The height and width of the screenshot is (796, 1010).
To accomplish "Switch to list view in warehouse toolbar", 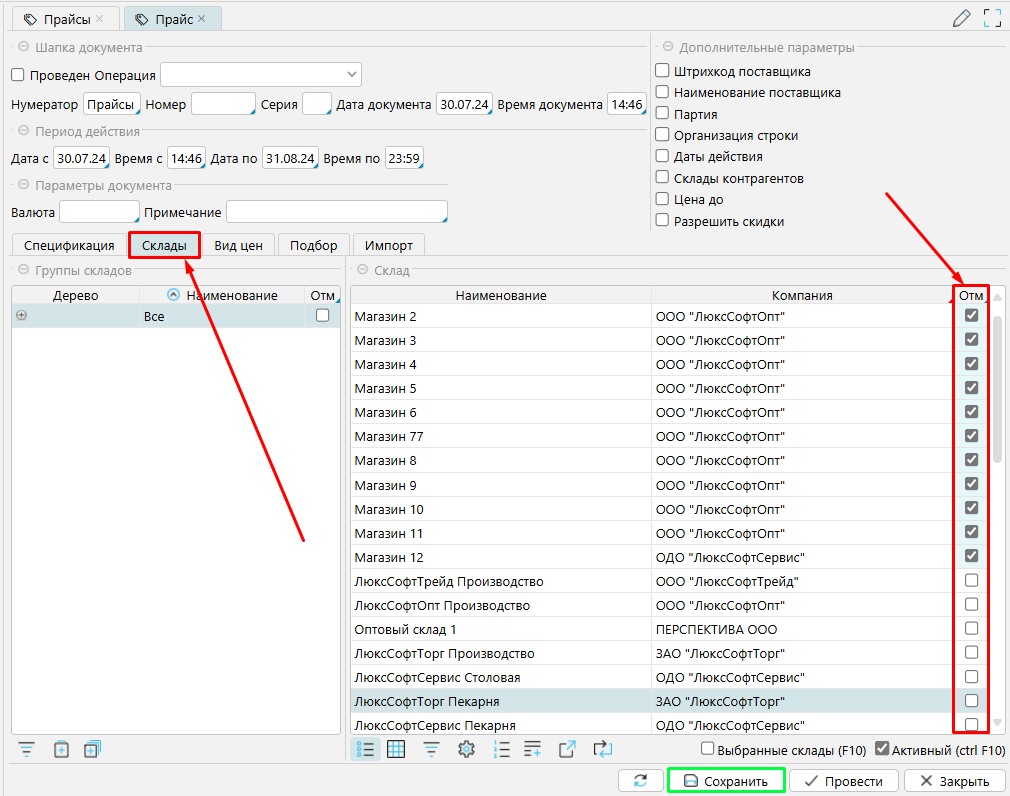I will [x=366, y=749].
